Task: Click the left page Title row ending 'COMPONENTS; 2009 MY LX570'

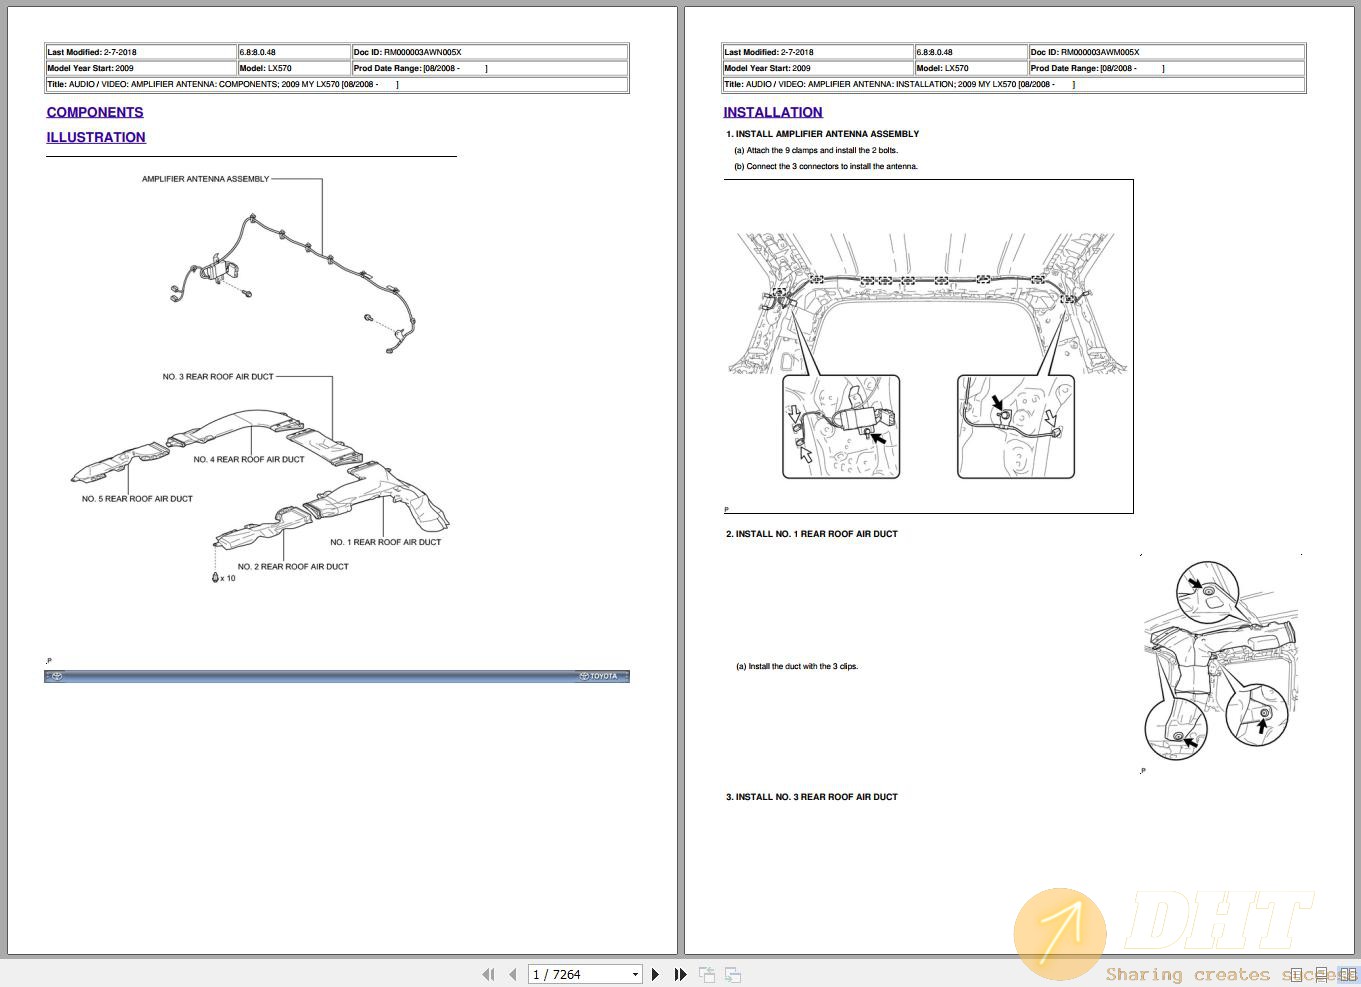Action: point(337,85)
